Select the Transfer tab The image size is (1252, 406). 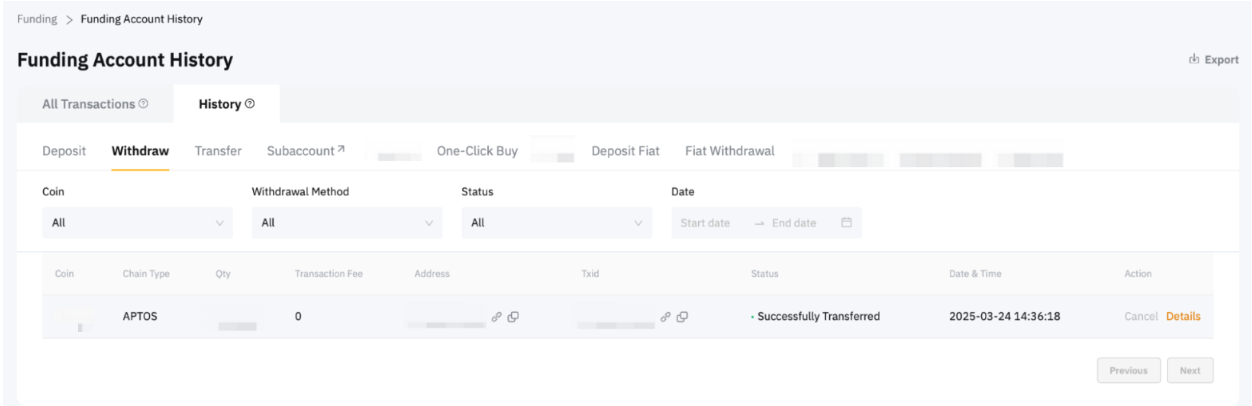(218, 152)
